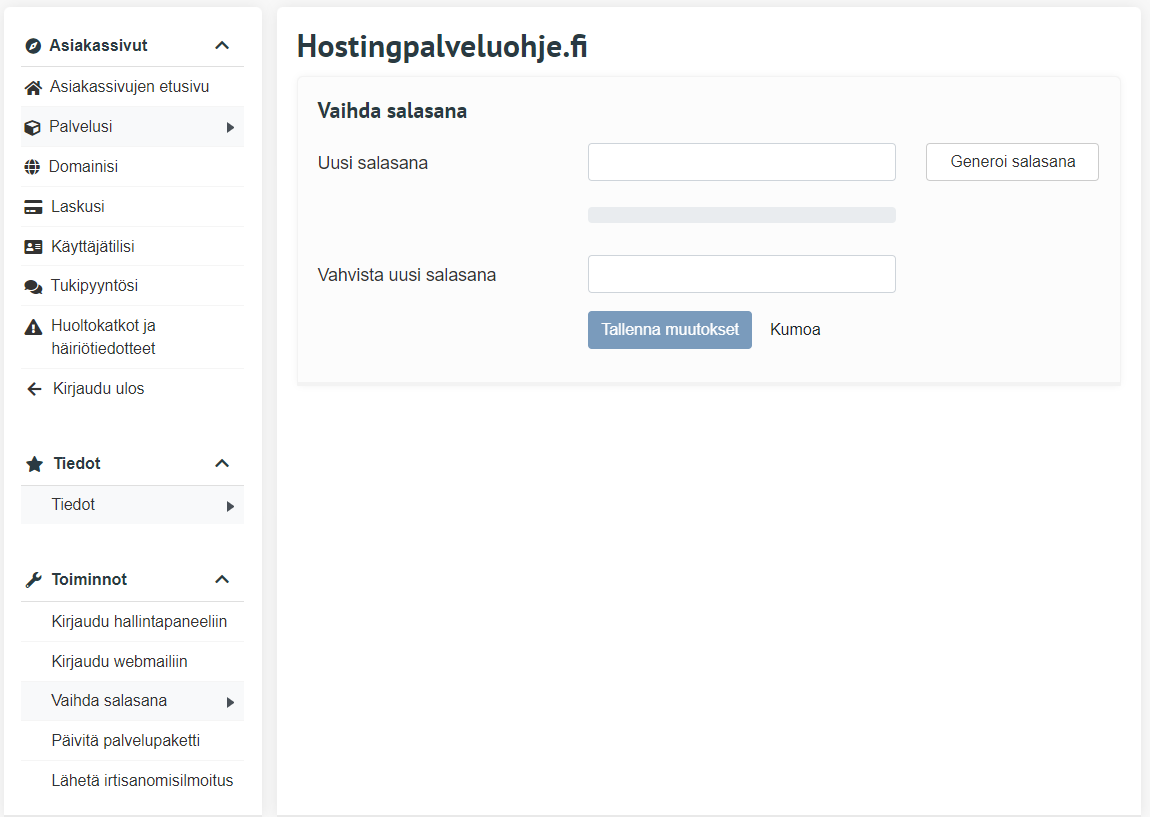Click the Uusi salasana label
1150x817 pixels.
click(x=373, y=163)
